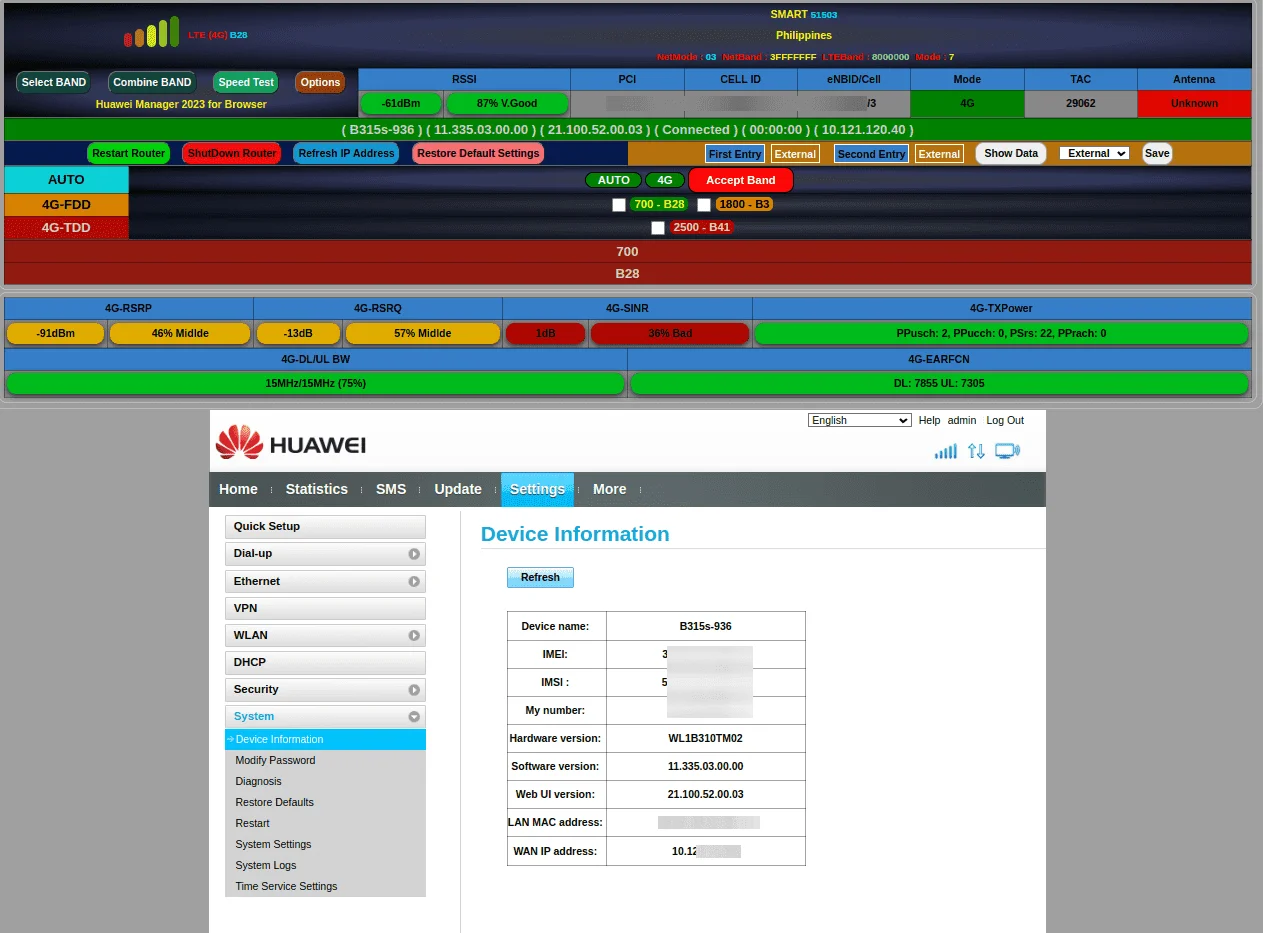Image resolution: width=1263 pixels, height=933 pixels.
Task: Open the More tab
Action: (609, 489)
